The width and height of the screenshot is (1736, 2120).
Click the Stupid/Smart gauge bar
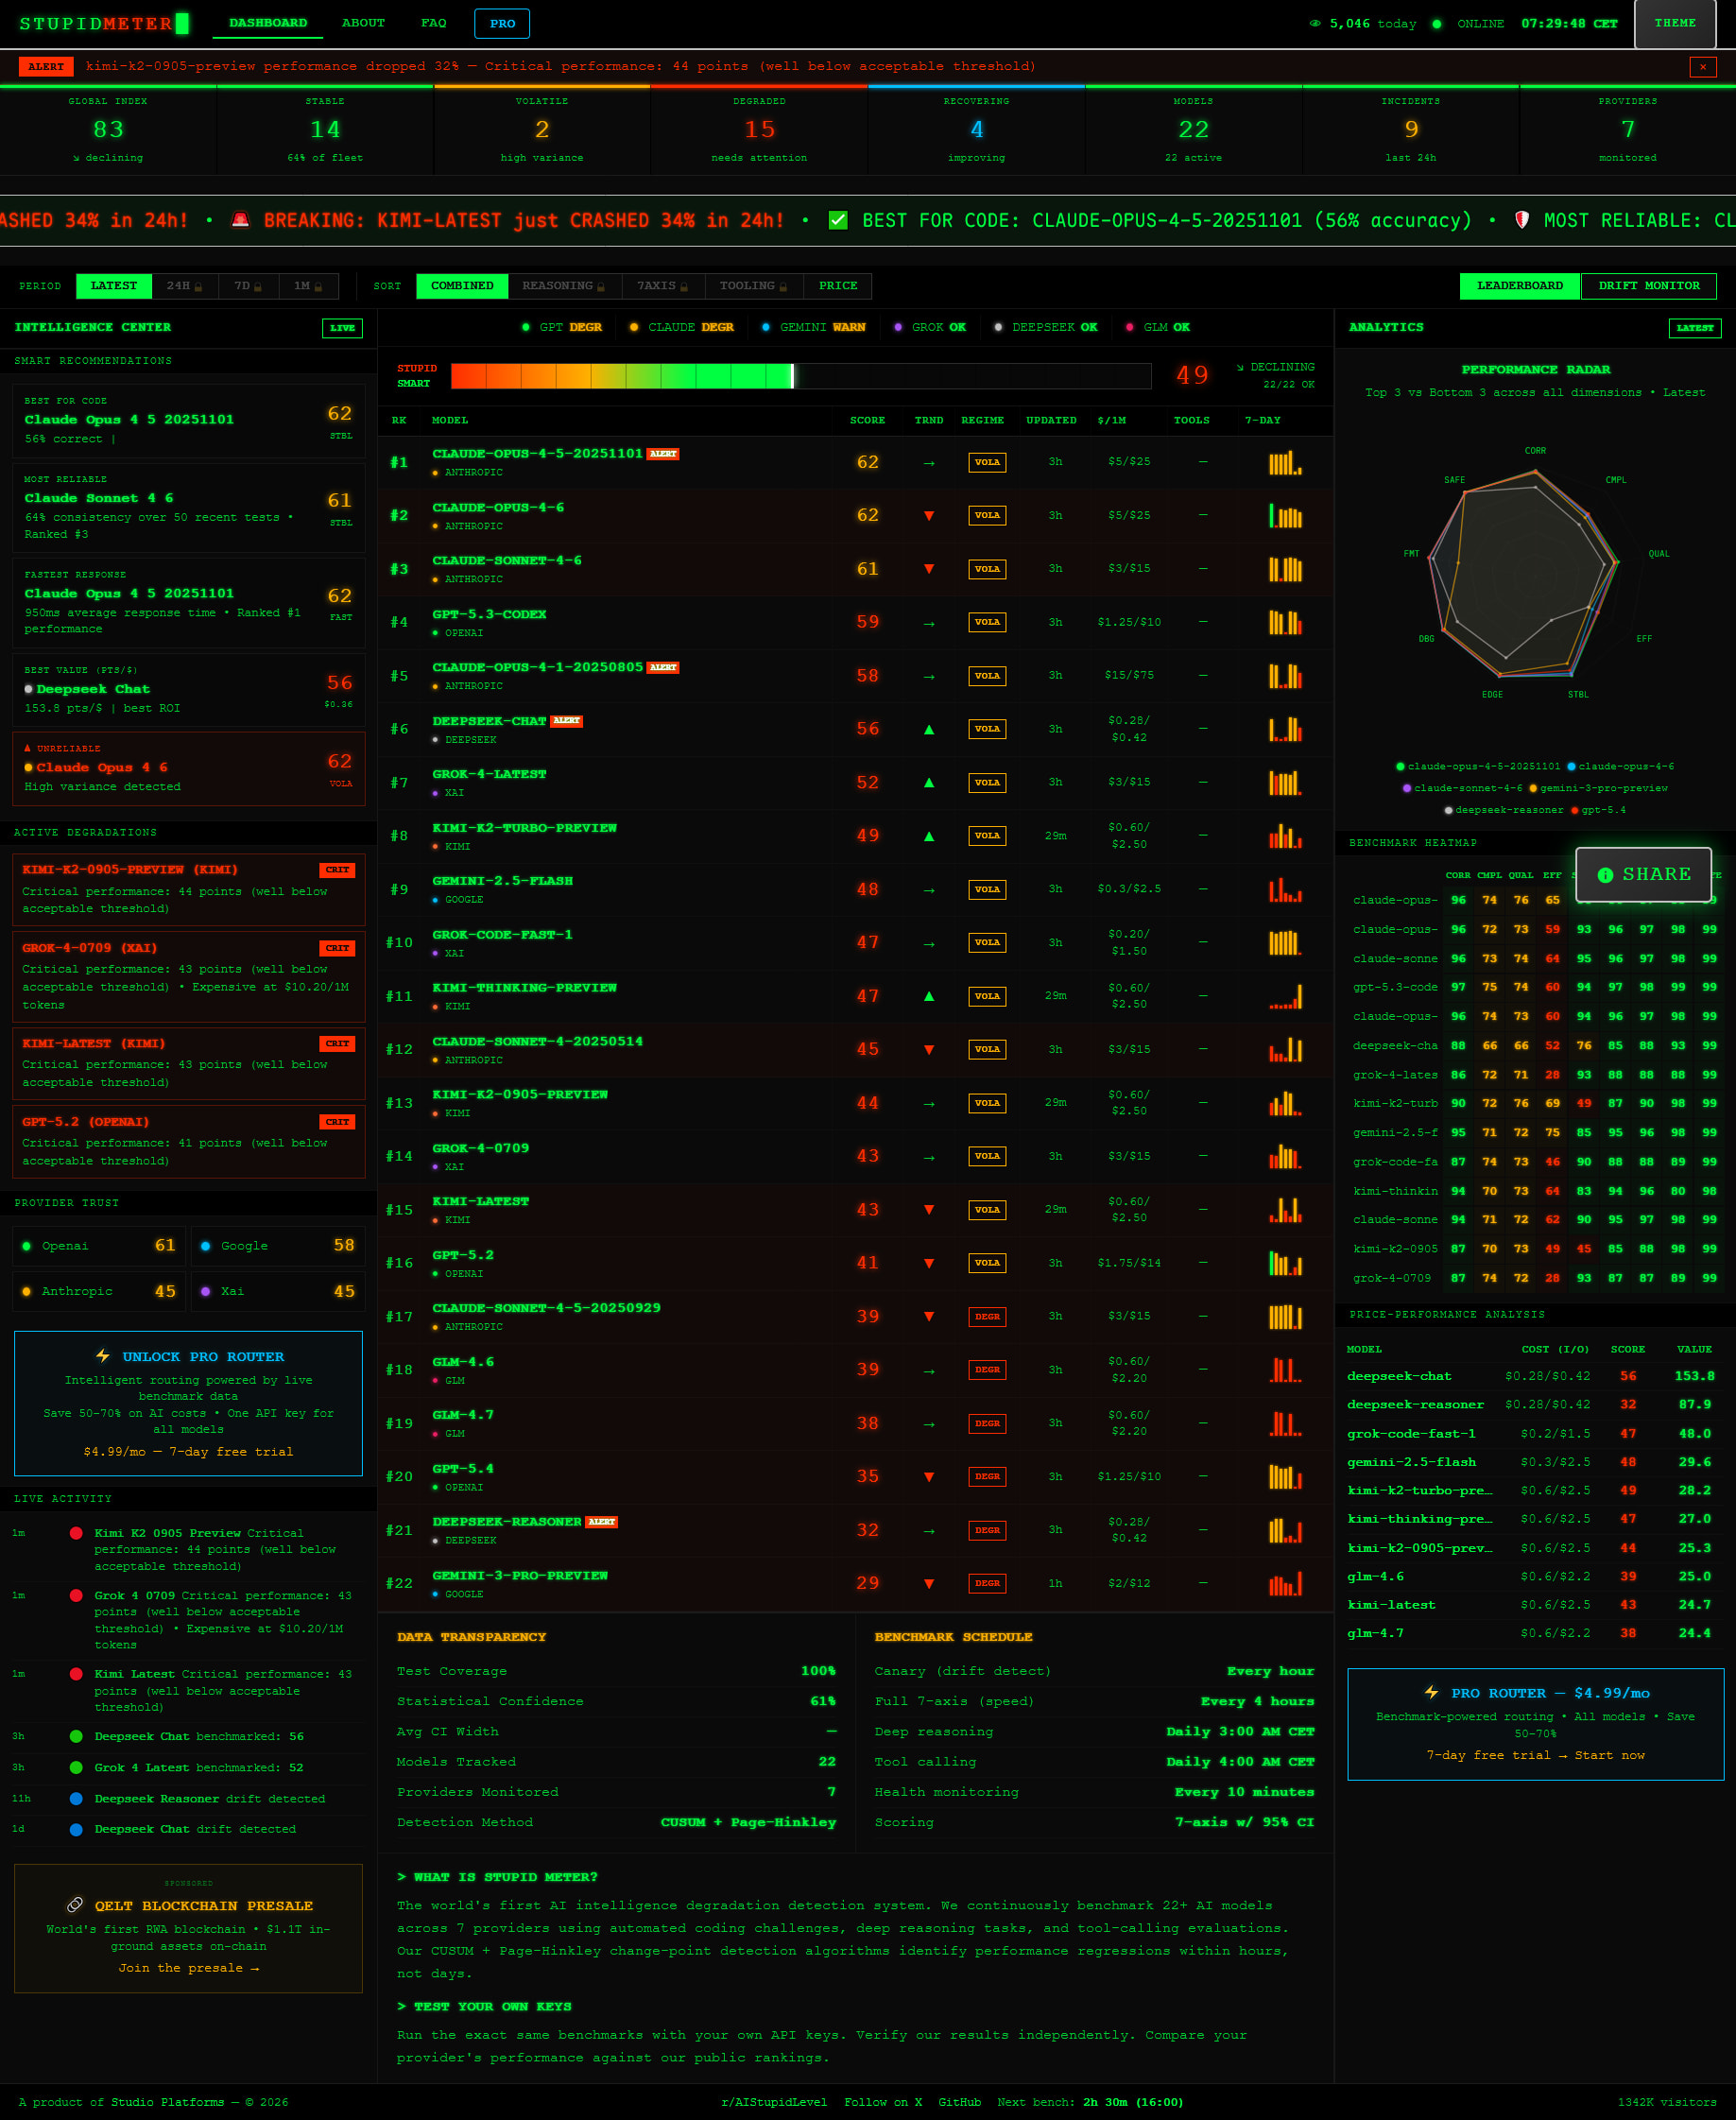tap(800, 376)
